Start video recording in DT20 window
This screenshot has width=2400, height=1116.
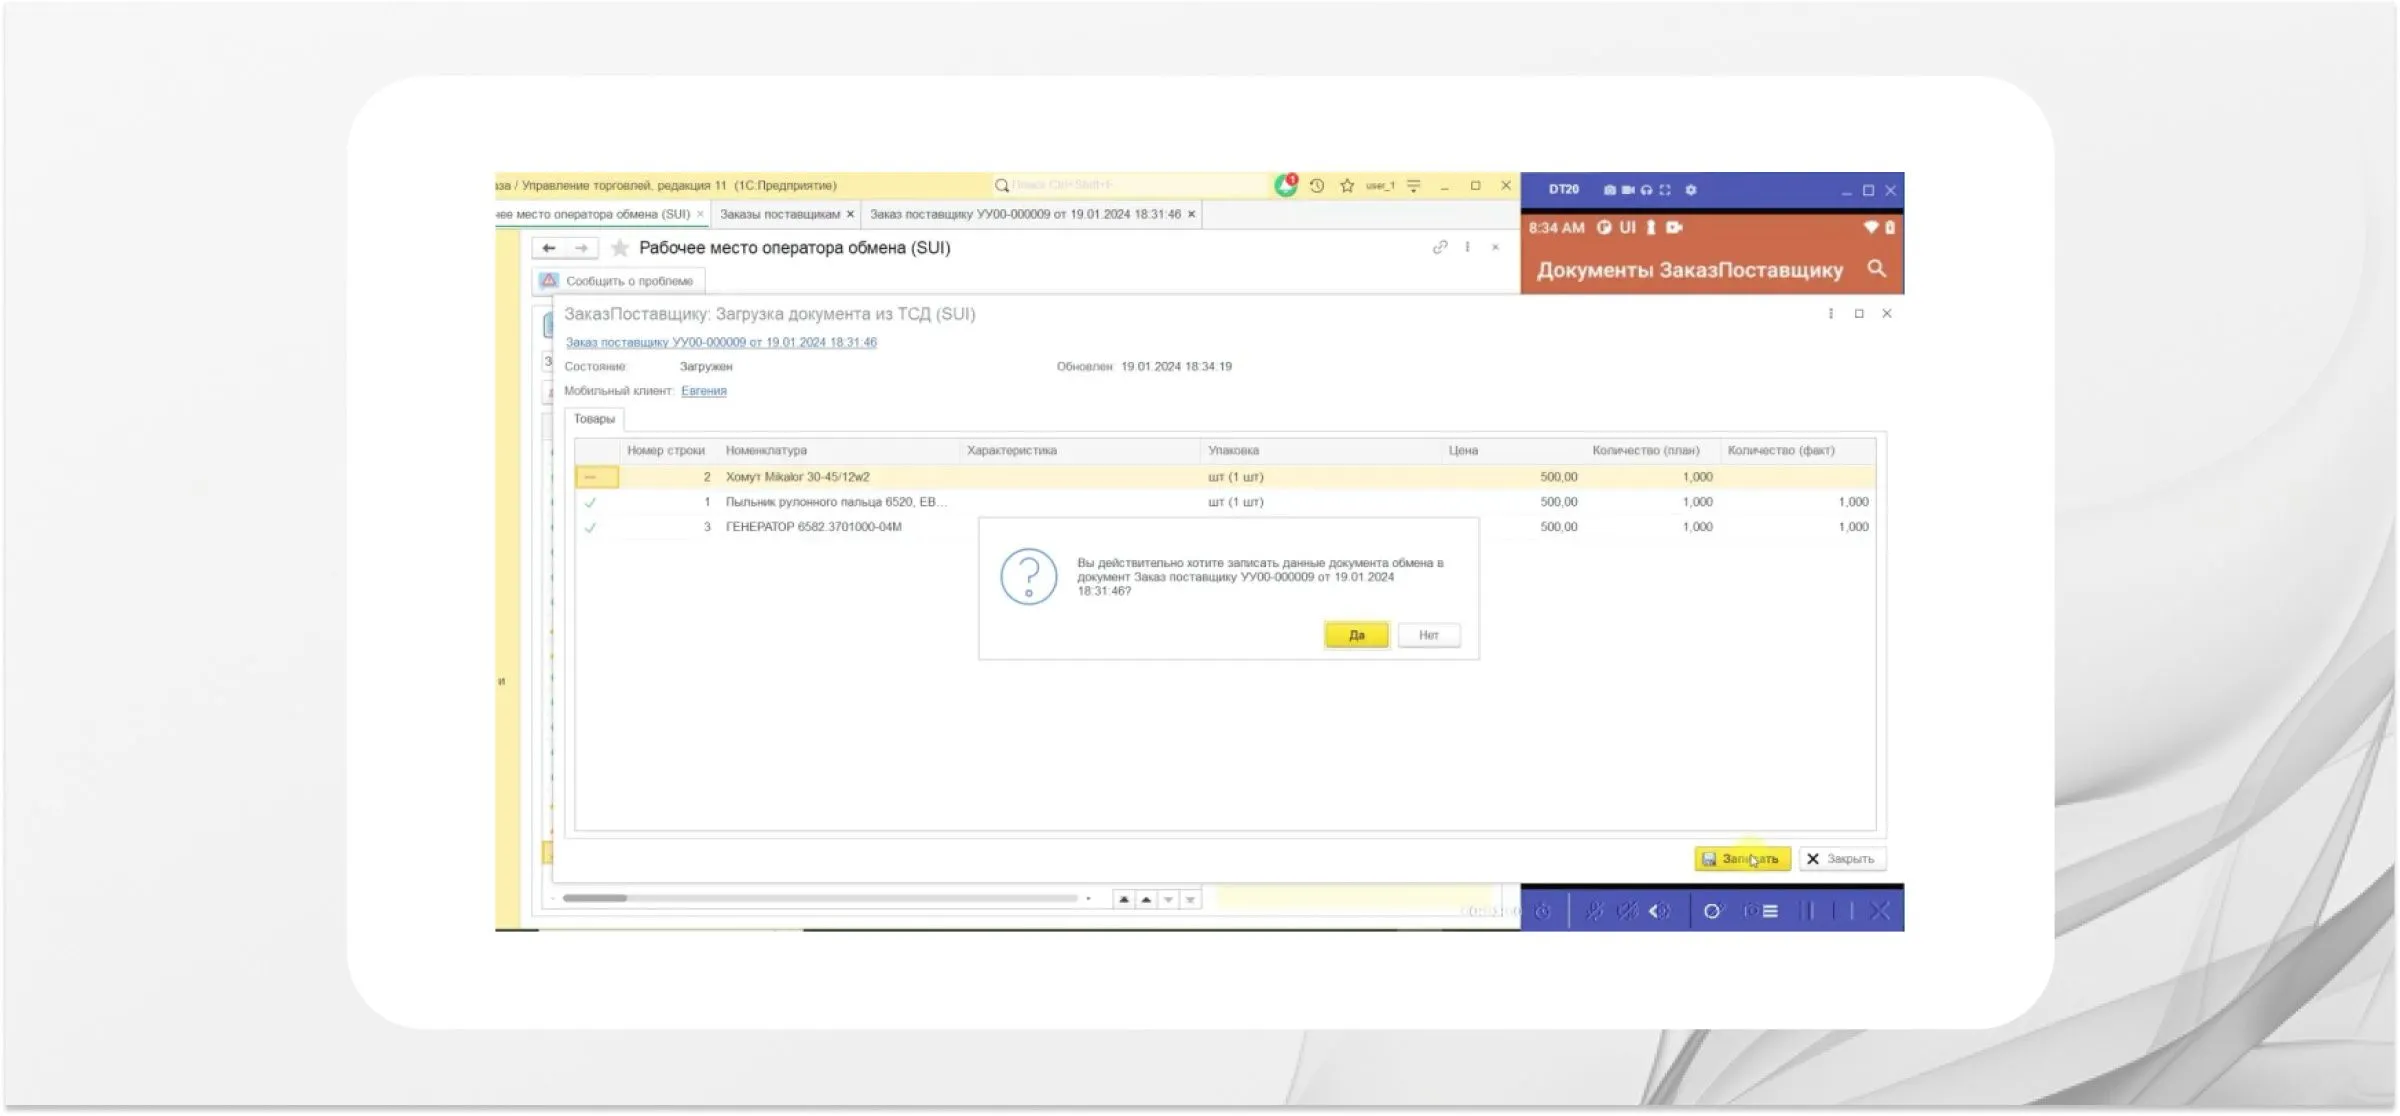1628,190
